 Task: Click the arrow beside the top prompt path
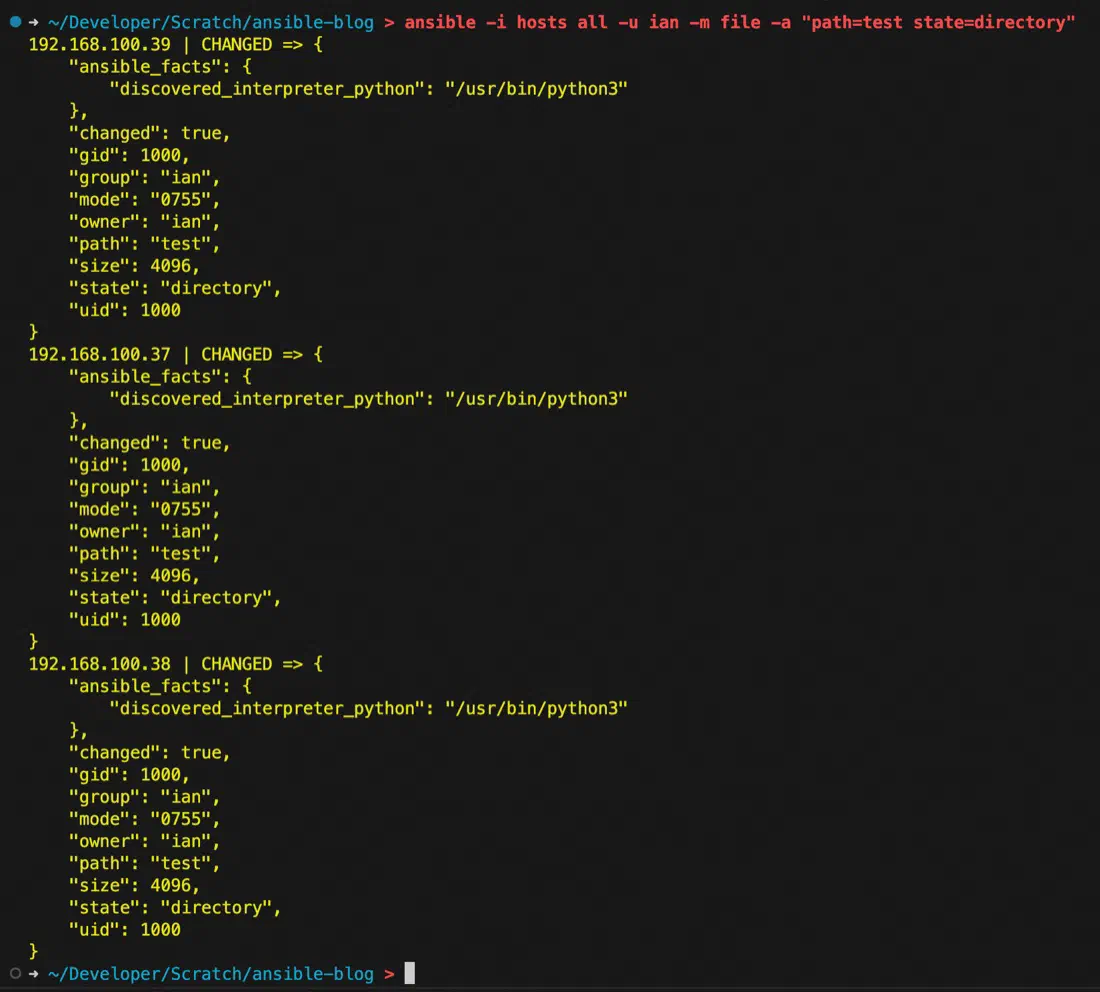pyautogui.click(x=34, y=22)
